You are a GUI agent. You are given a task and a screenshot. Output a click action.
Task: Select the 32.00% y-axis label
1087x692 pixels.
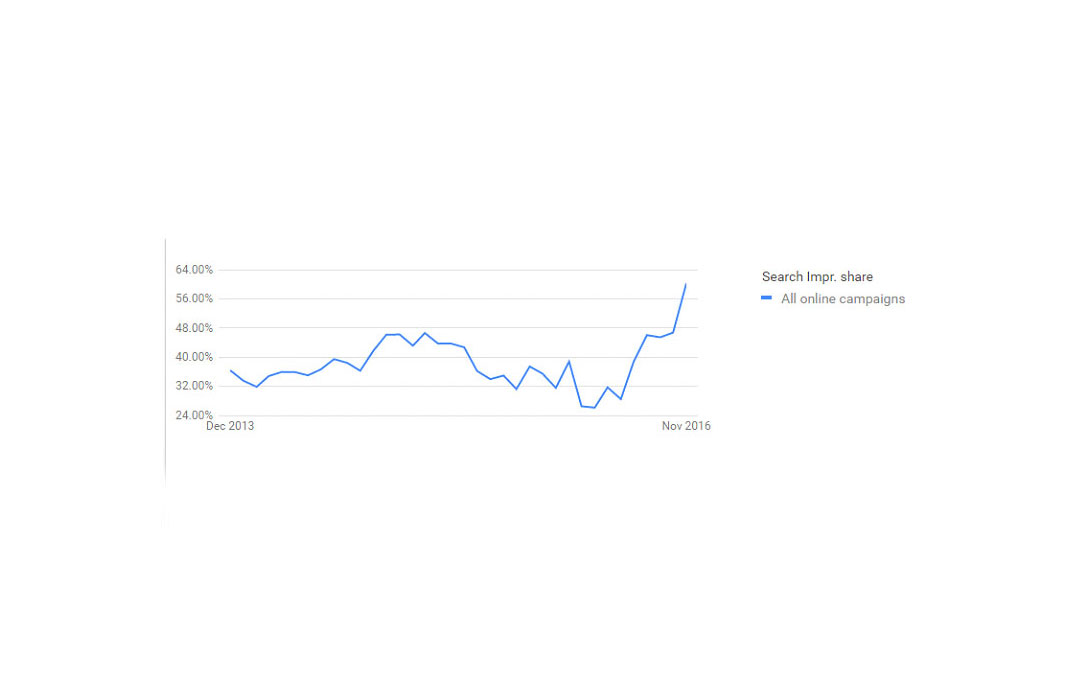pos(194,386)
